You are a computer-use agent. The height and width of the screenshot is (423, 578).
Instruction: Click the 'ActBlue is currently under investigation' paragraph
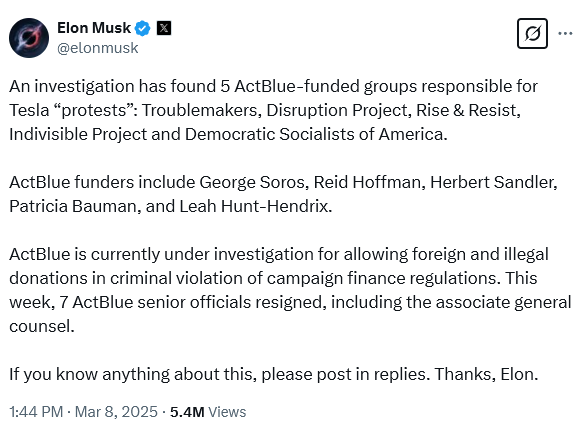click(x=290, y=290)
